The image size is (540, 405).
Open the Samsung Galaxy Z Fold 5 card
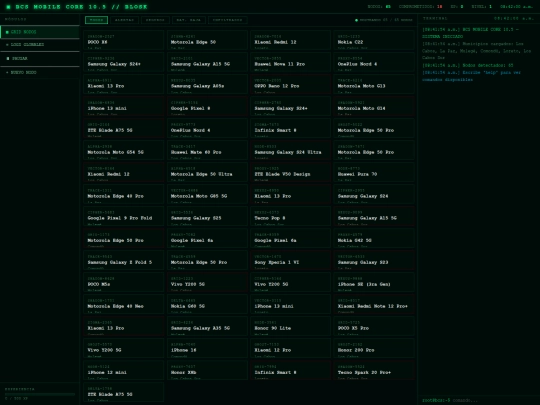click(x=124, y=260)
